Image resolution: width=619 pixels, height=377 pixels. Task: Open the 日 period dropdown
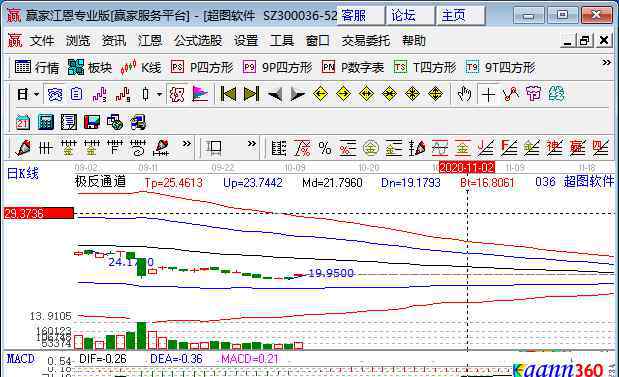coord(28,94)
